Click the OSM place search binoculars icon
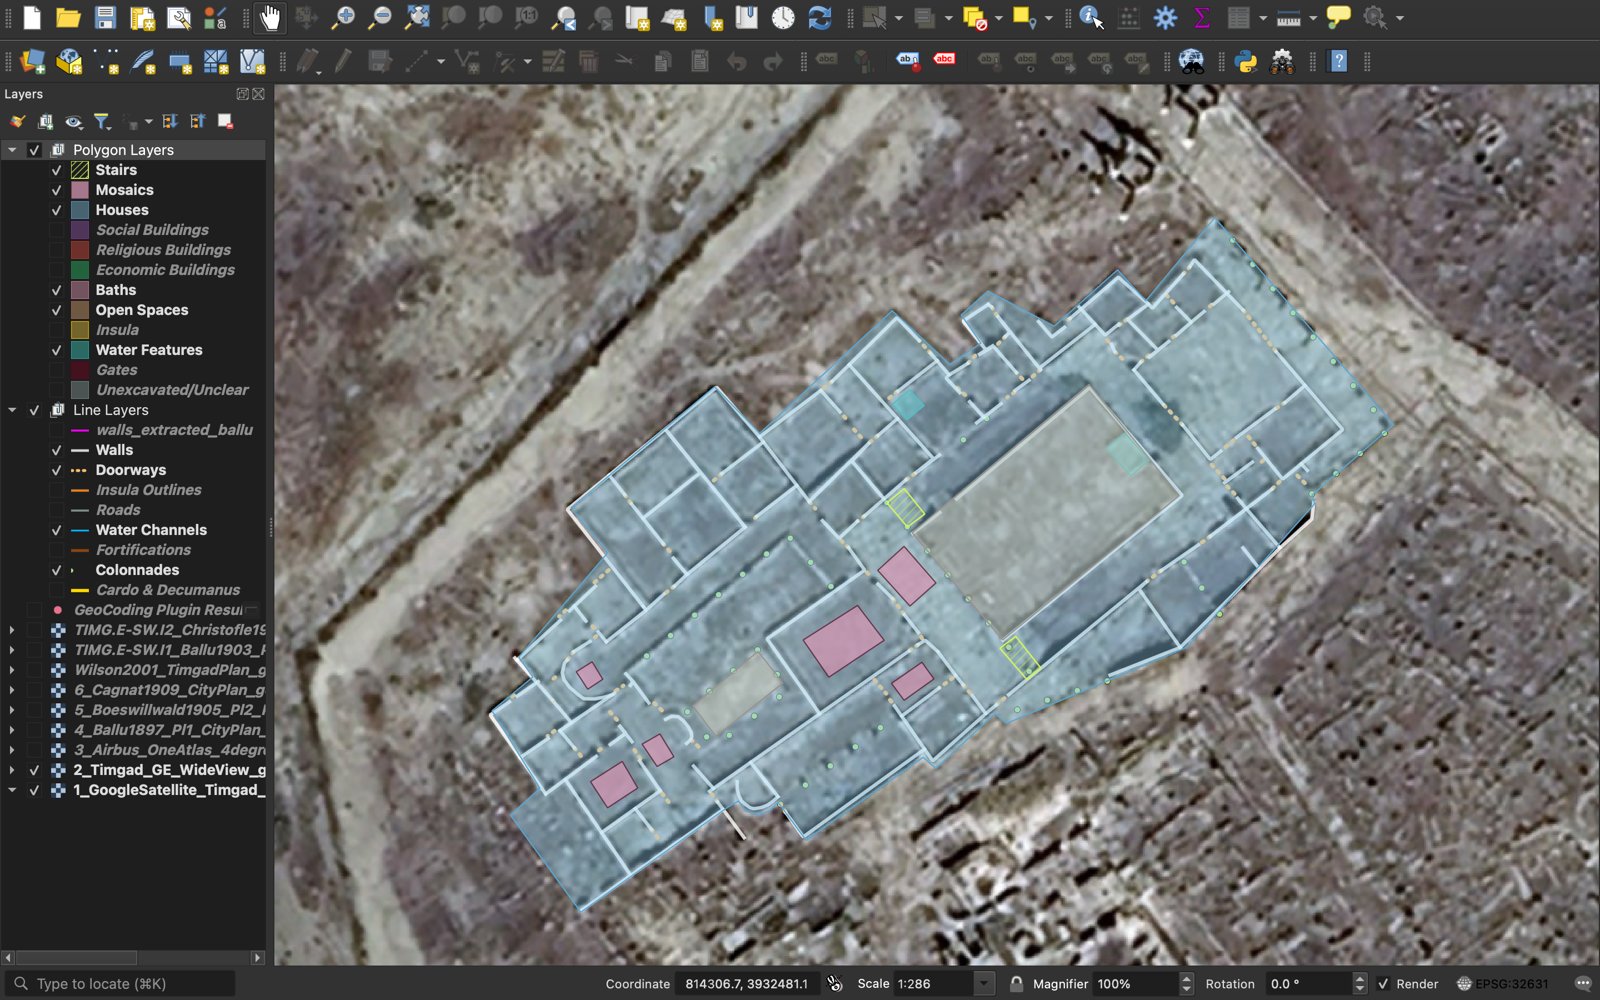 click(1191, 61)
